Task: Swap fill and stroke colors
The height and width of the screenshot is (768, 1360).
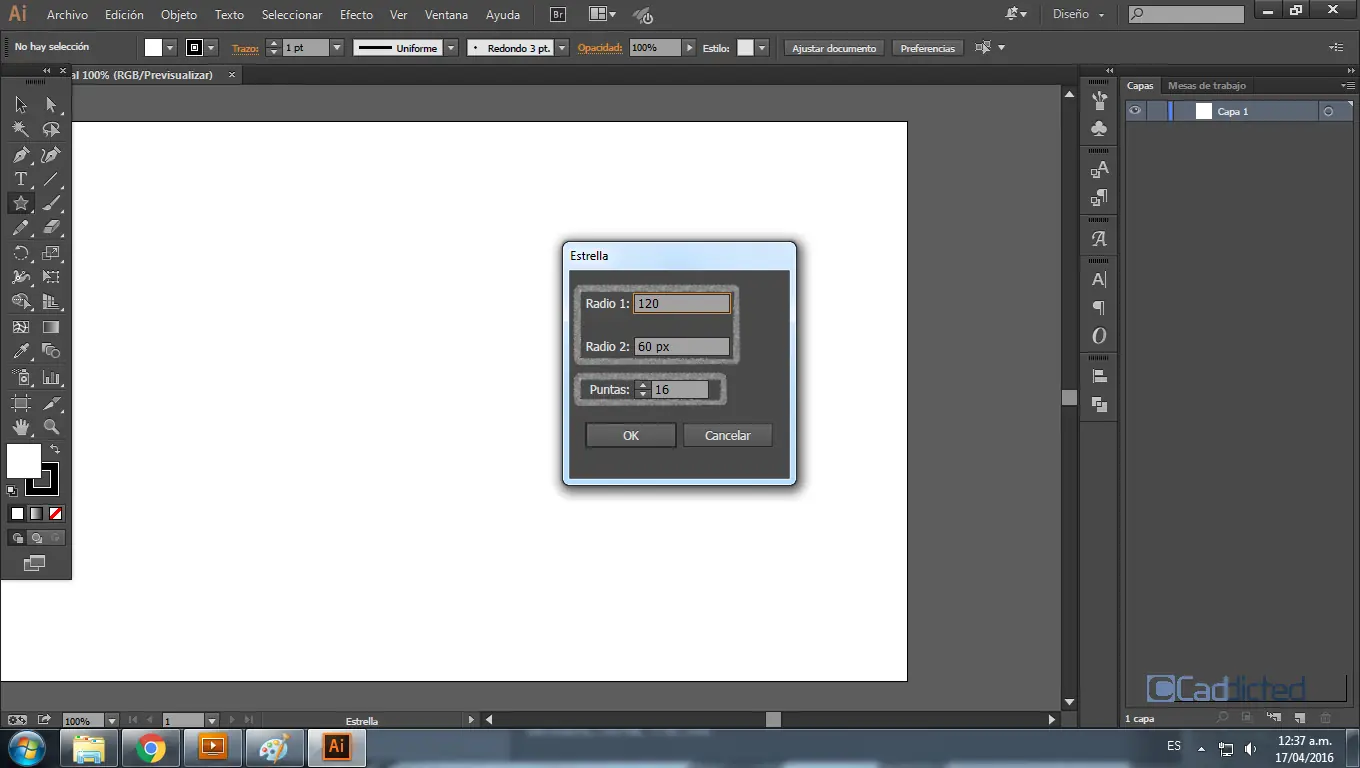Action: click(55, 450)
